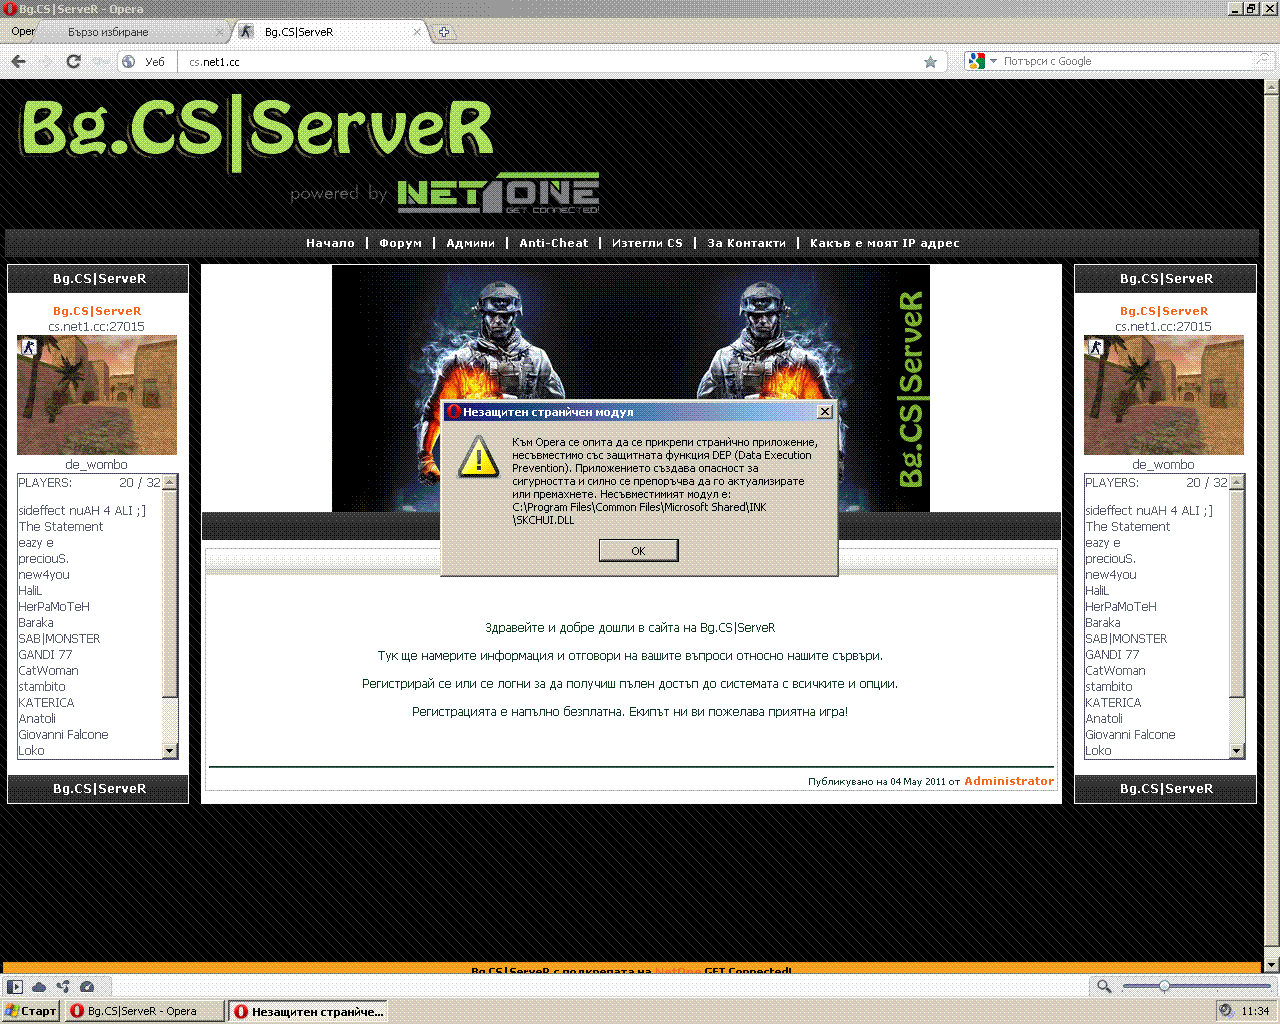Click the NetOne powered by logo
This screenshot has height=1024, width=1280.
pos(445,194)
